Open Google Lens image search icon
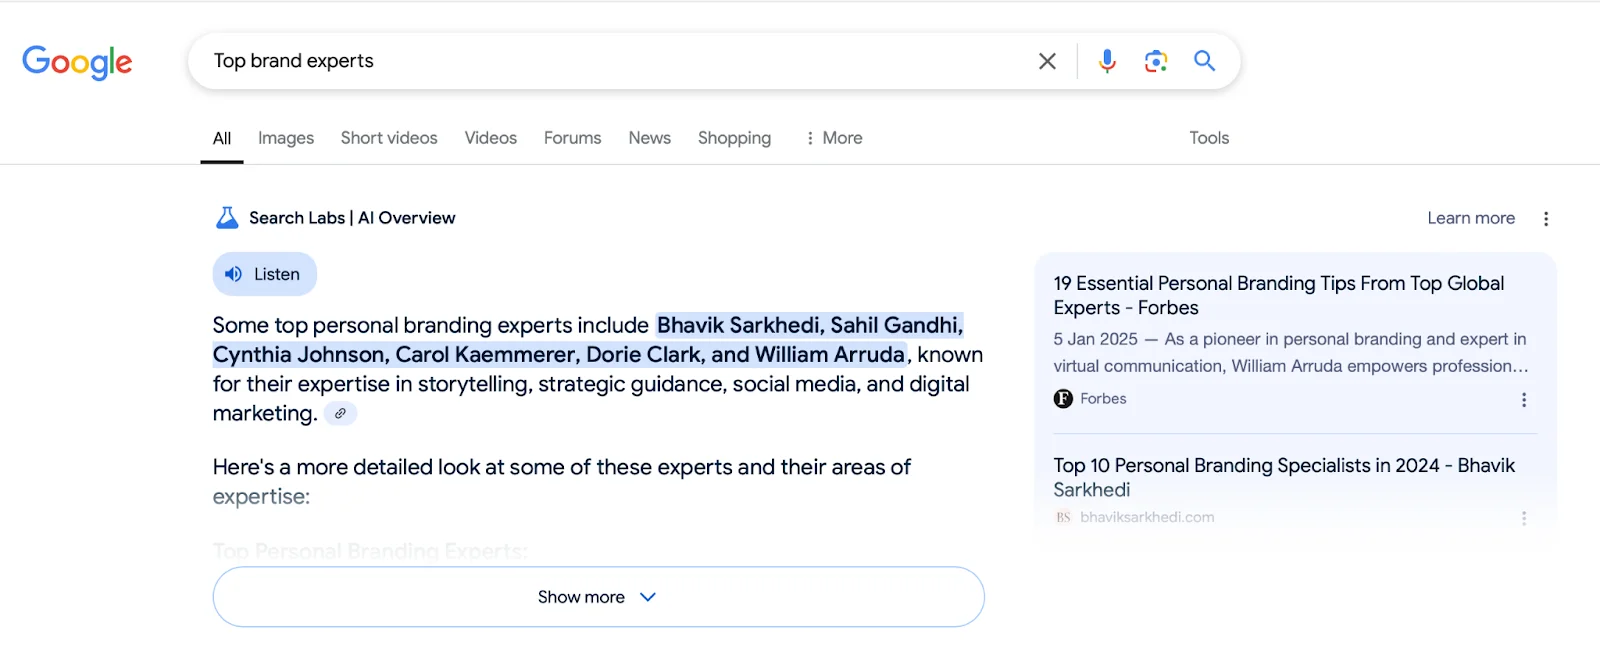Viewport: 1600px width, 648px height. (1156, 61)
